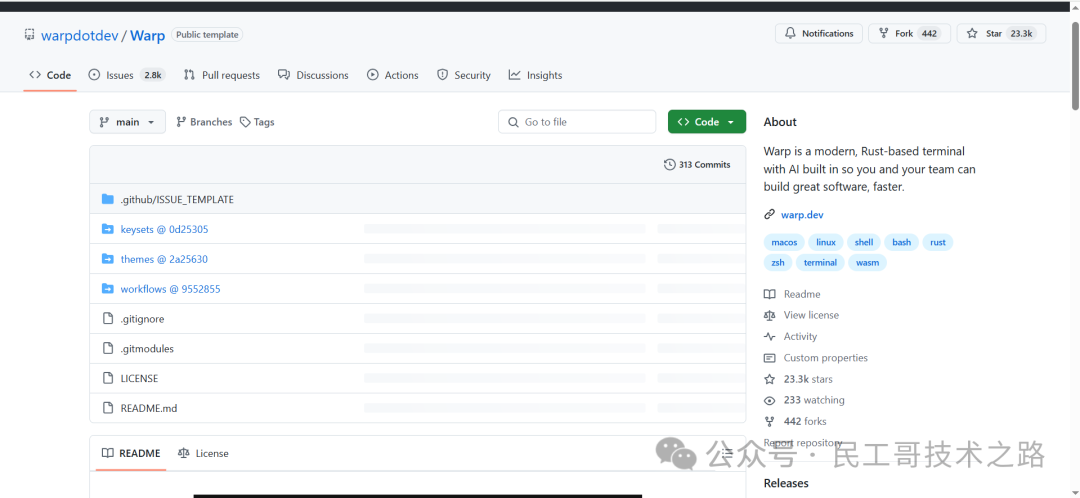Filter by the zsh topic tag
1080x498 pixels.
(x=778, y=262)
